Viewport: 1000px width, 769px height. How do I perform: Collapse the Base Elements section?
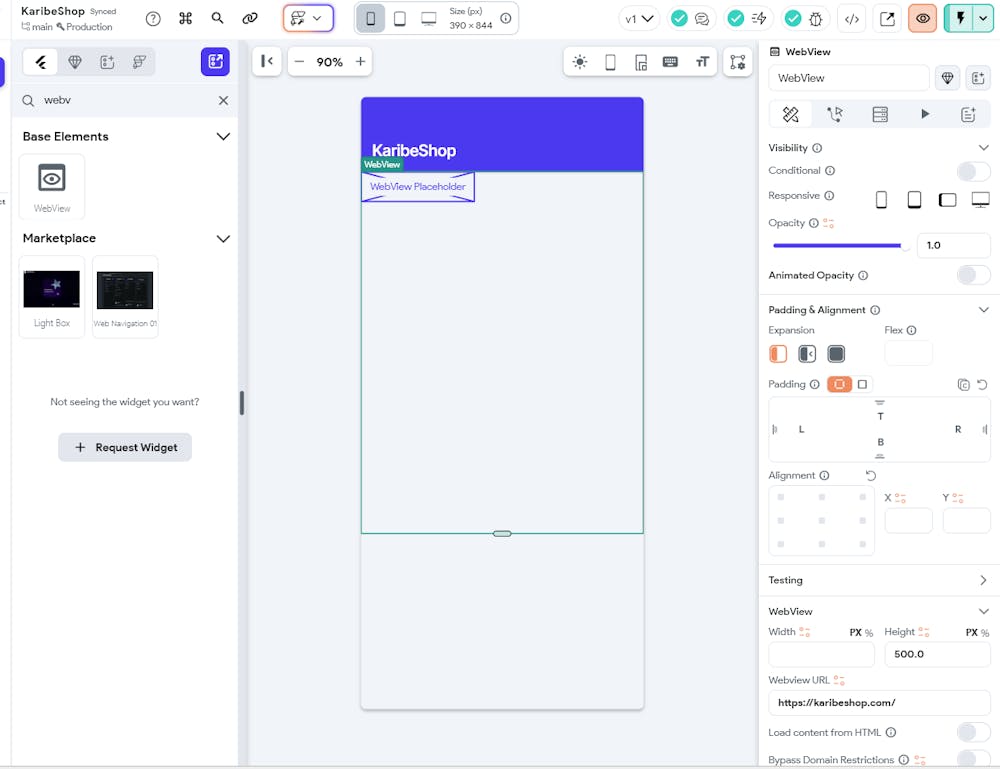(223, 136)
